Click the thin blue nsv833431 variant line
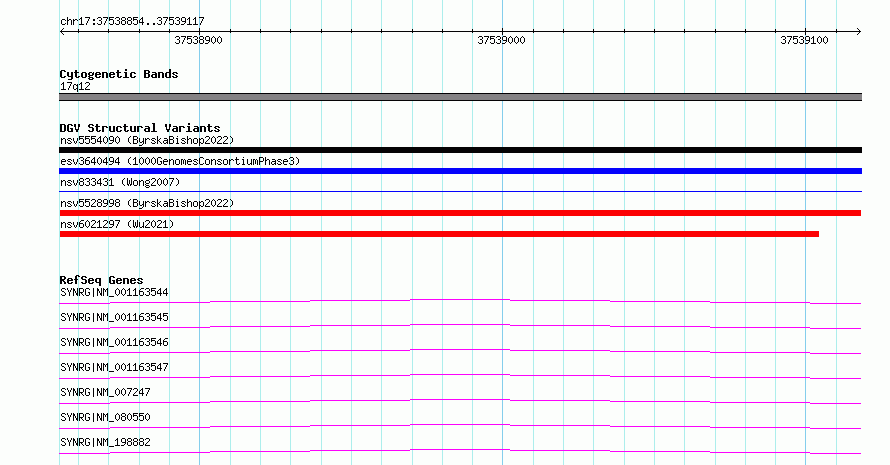This screenshot has width=890, height=465. click(x=460, y=191)
